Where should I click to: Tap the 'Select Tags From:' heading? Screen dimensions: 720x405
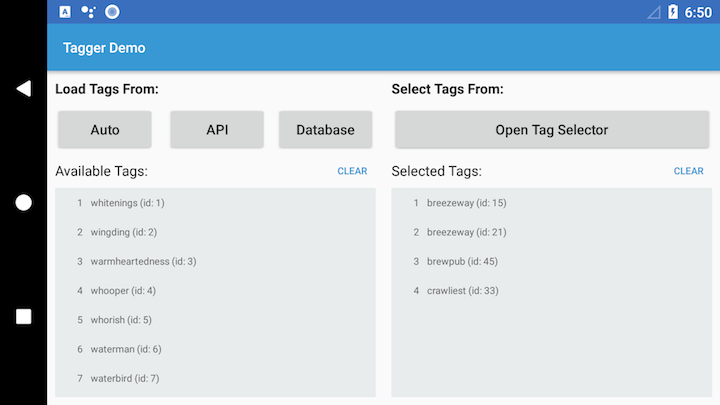tap(448, 89)
